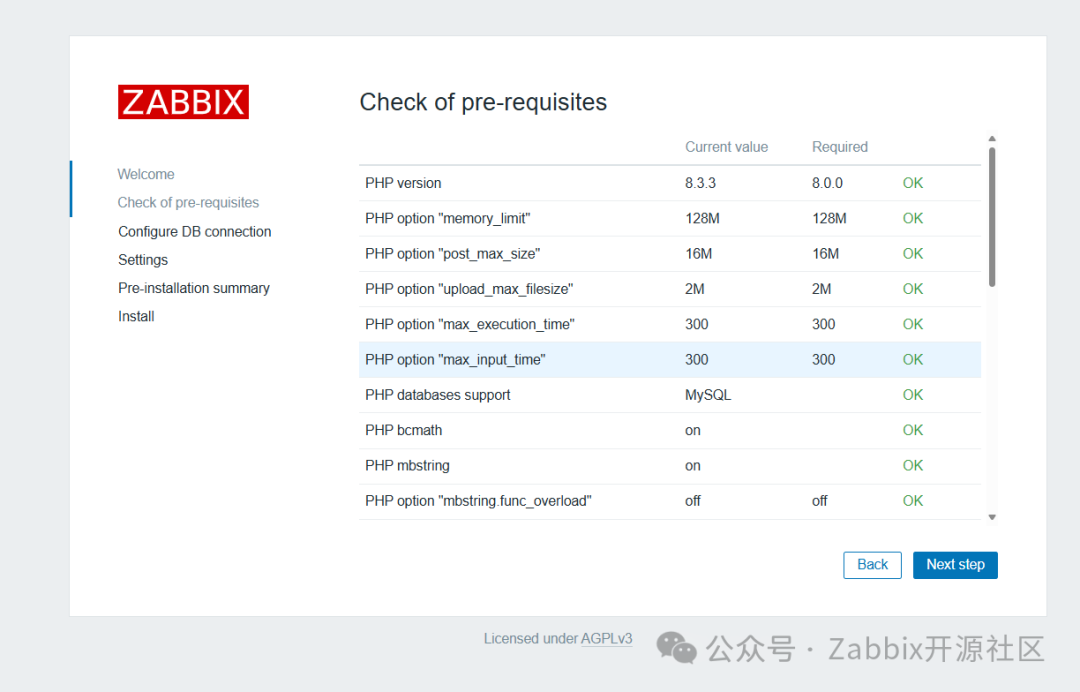
Task: Click the ZABBIX logo
Action: pyautogui.click(x=183, y=101)
